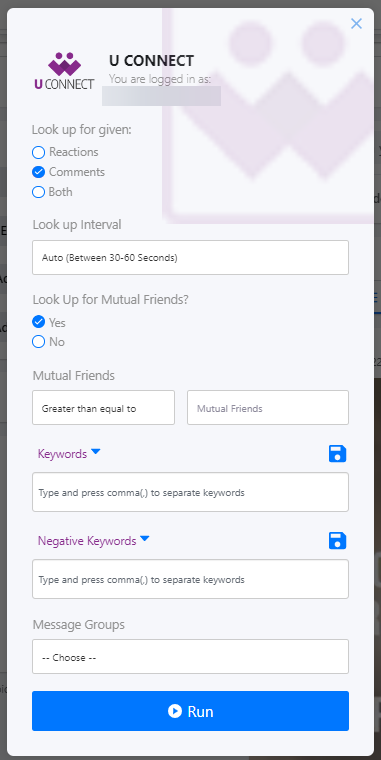Choose Yes for mutual friends lookup
Screen dimensions: 381x760
pyautogui.click(x=38, y=322)
